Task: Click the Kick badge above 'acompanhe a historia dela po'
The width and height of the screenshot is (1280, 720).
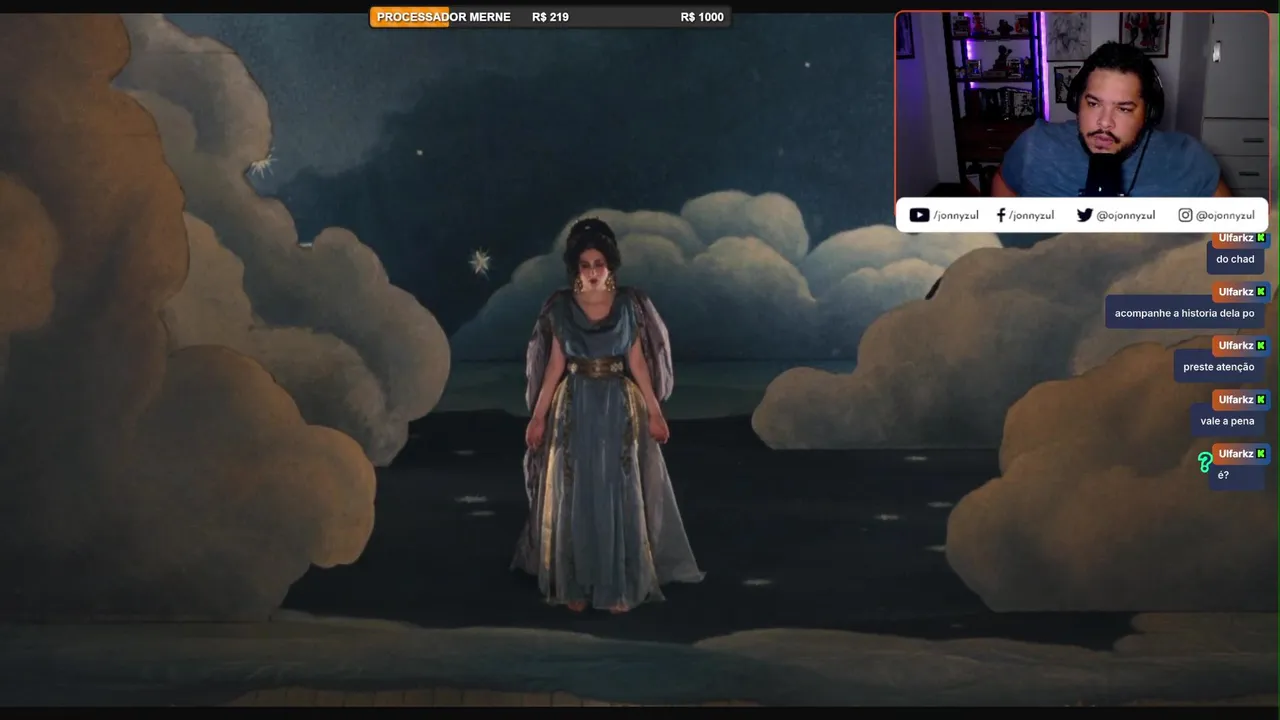Action: (x=1261, y=292)
